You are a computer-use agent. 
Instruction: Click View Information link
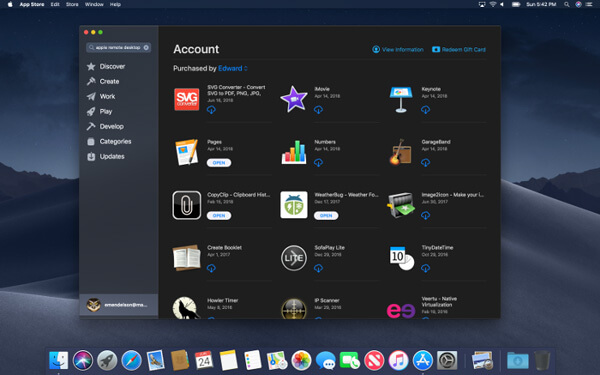click(x=398, y=49)
